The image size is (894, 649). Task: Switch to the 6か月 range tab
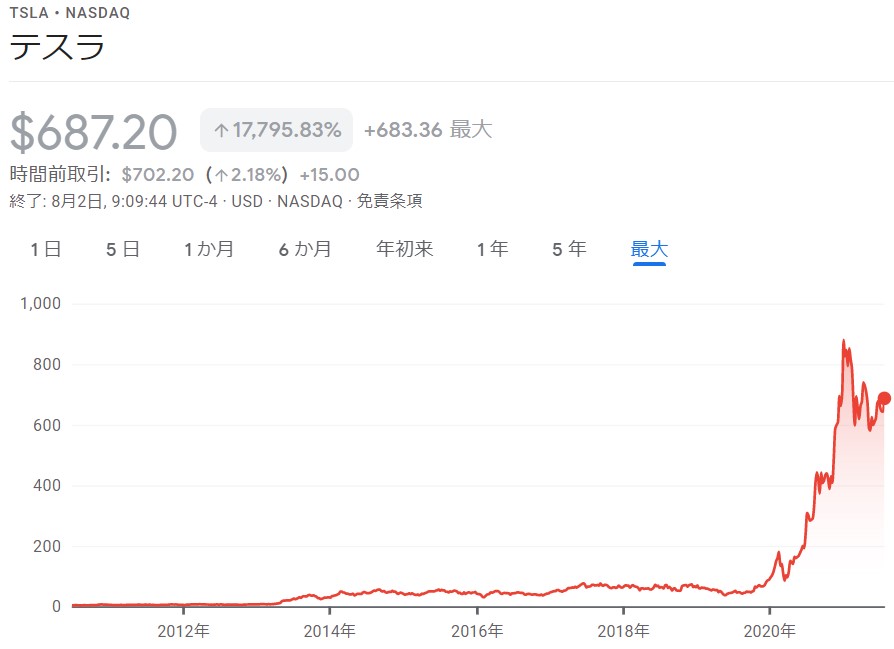305,249
